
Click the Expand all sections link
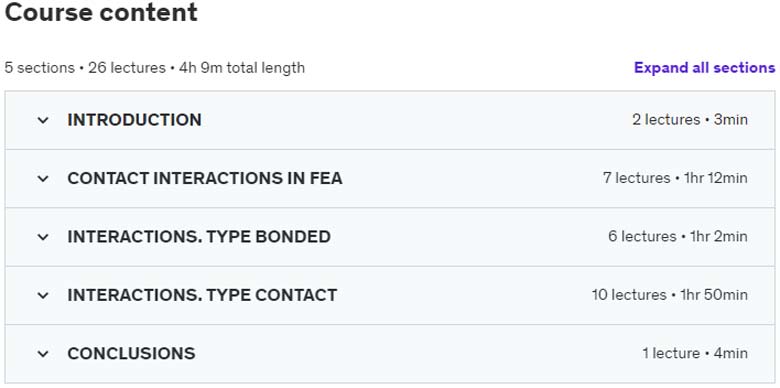704,68
